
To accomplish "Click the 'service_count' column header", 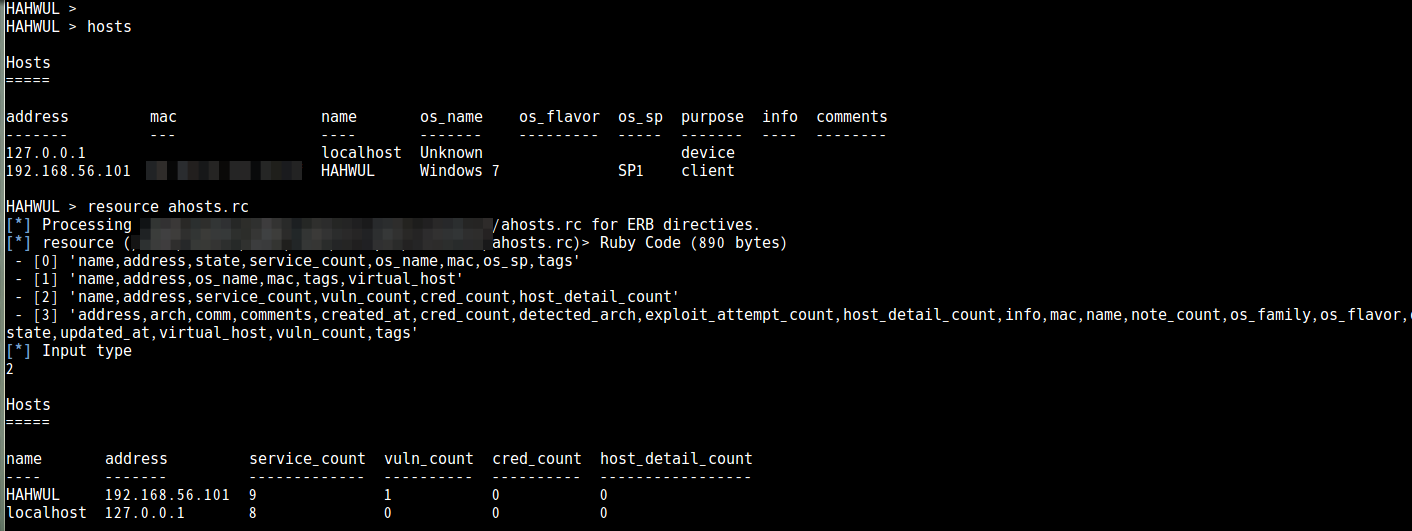I will click(307, 459).
